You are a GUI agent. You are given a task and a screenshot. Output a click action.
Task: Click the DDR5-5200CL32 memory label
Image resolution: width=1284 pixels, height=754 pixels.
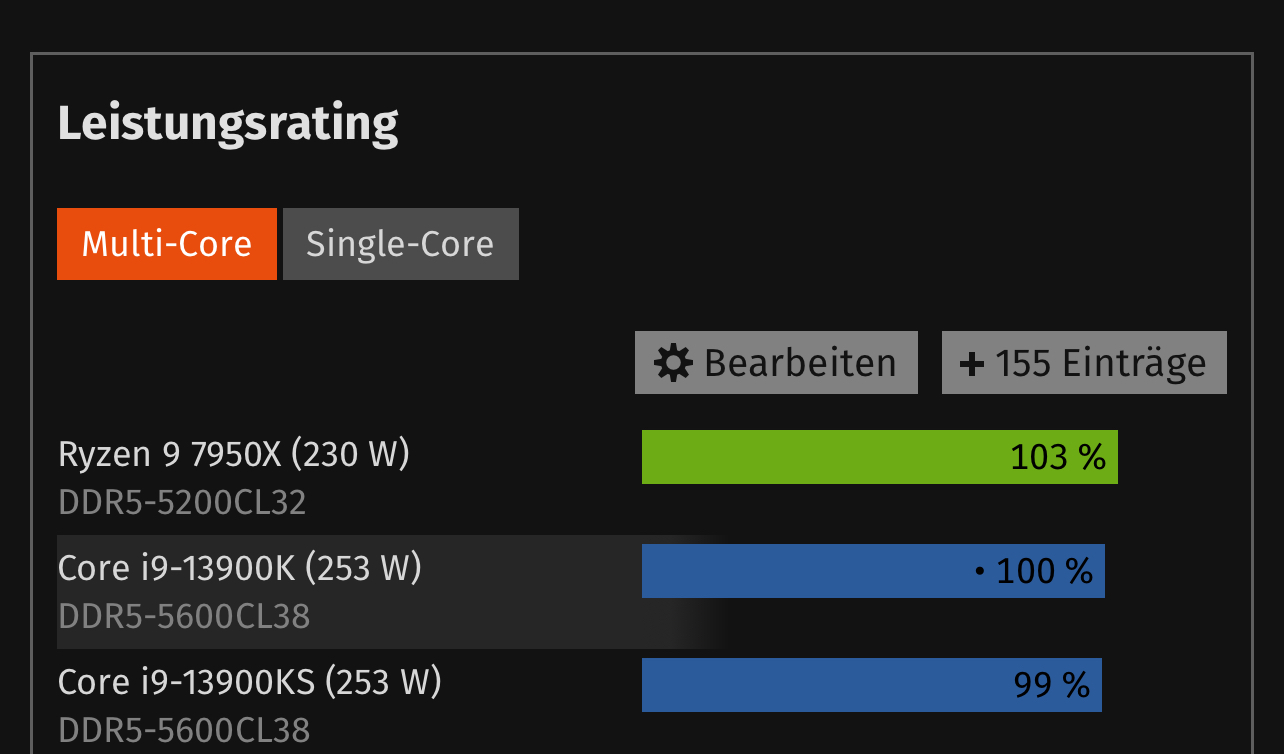(x=182, y=503)
